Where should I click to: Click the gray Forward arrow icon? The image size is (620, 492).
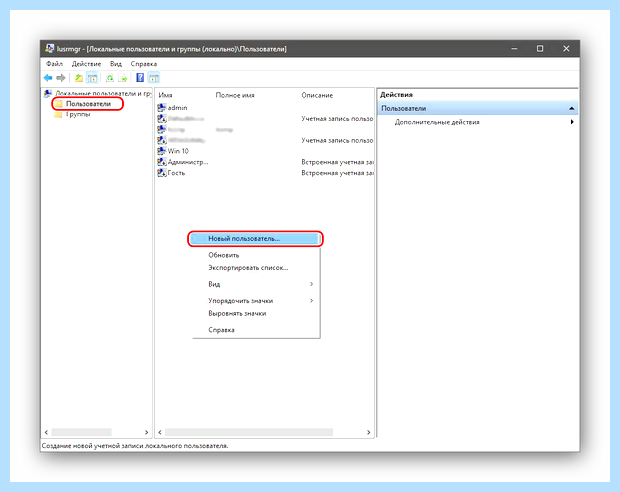[x=60, y=78]
